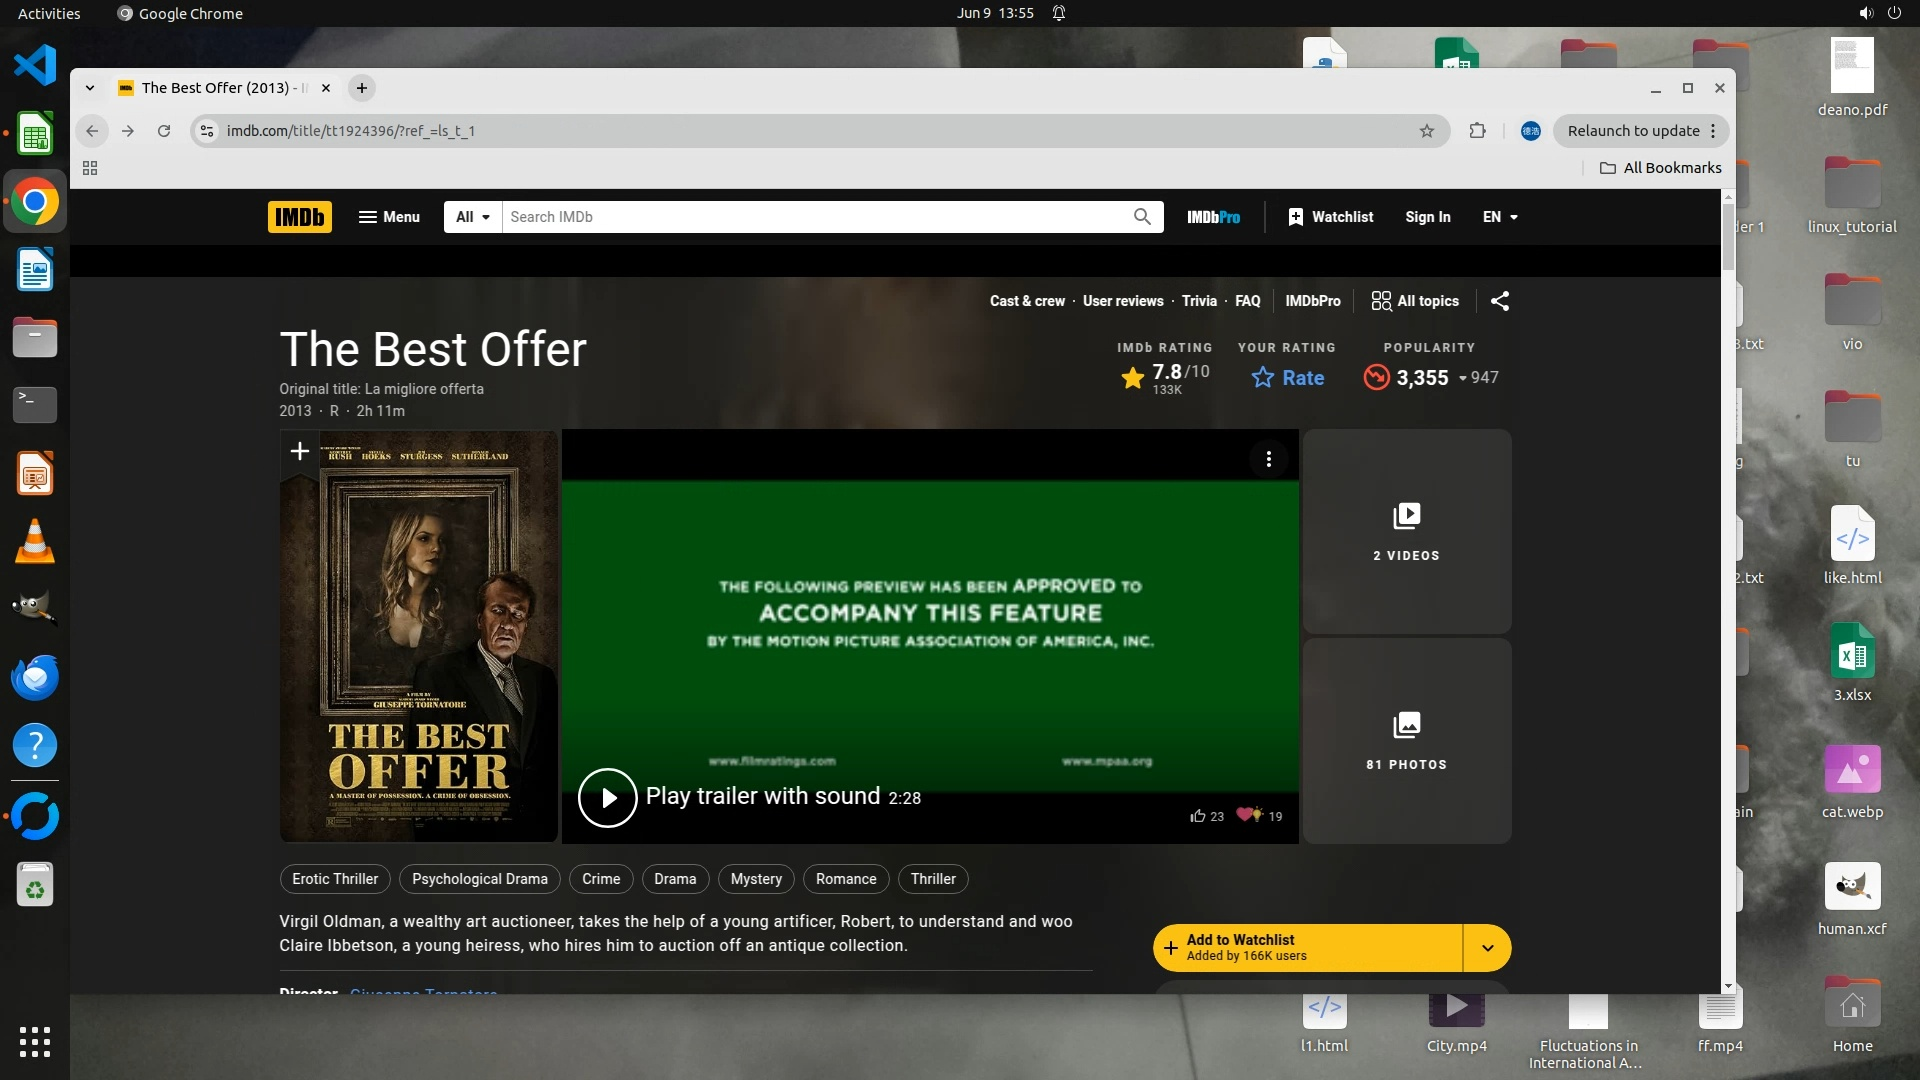Click the IMDb logo home icon
Viewport: 1920px width, 1080px height.
coord(299,217)
